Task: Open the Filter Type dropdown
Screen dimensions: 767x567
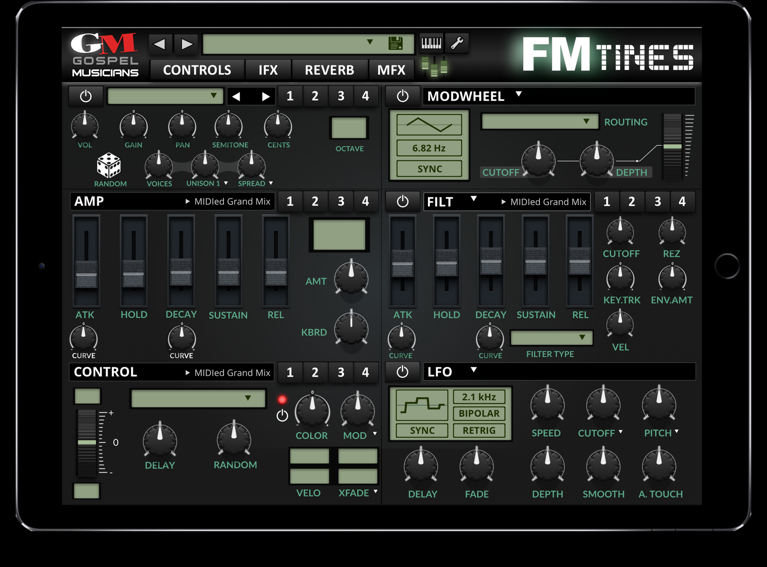Action: 551,338
